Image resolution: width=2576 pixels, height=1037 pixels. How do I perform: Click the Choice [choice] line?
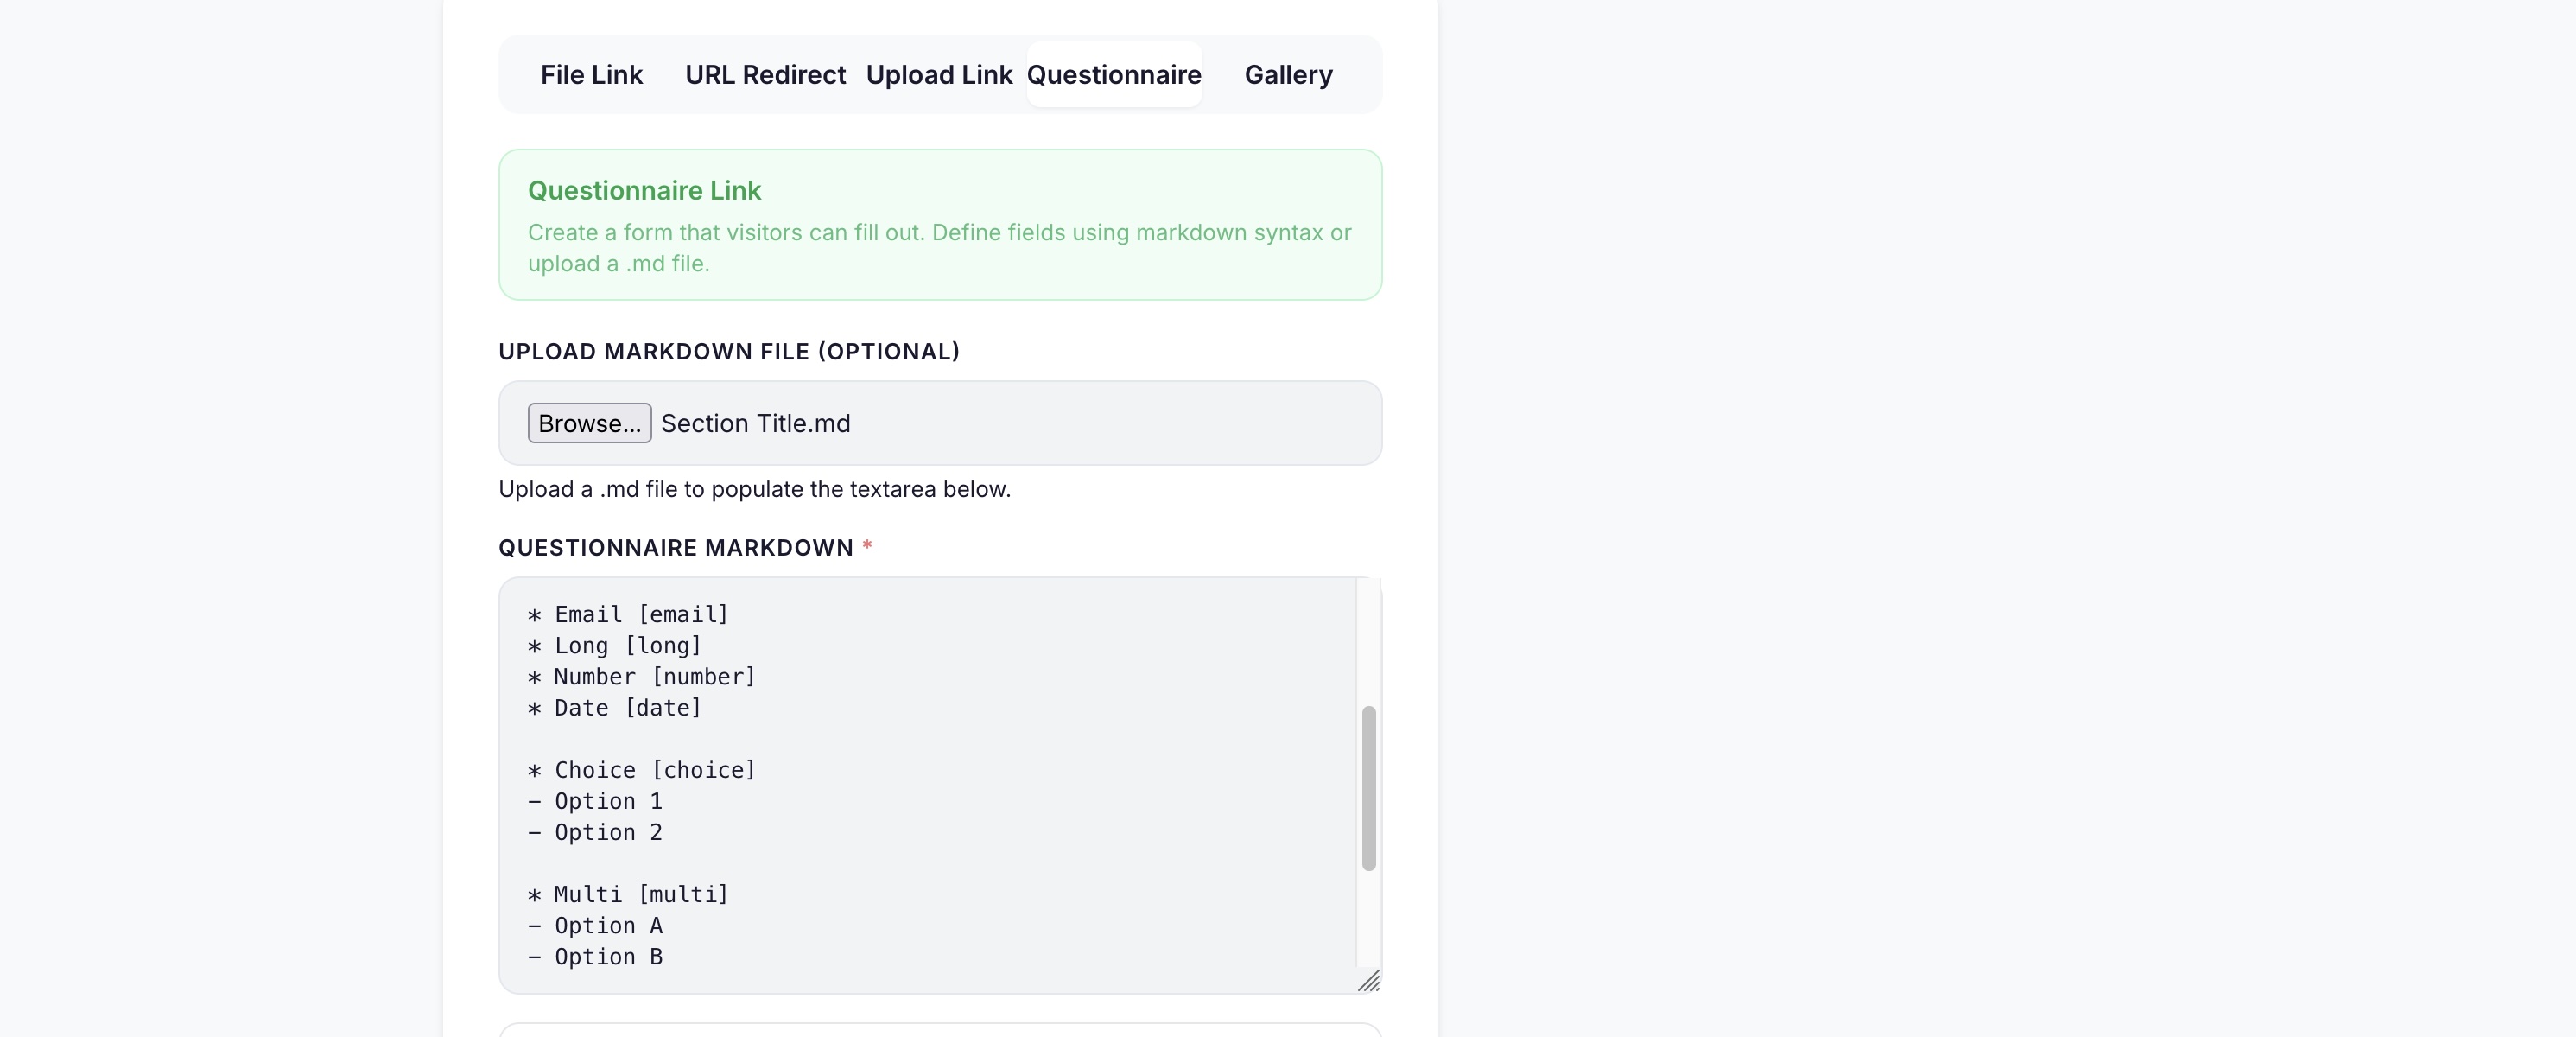pos(641,770)
